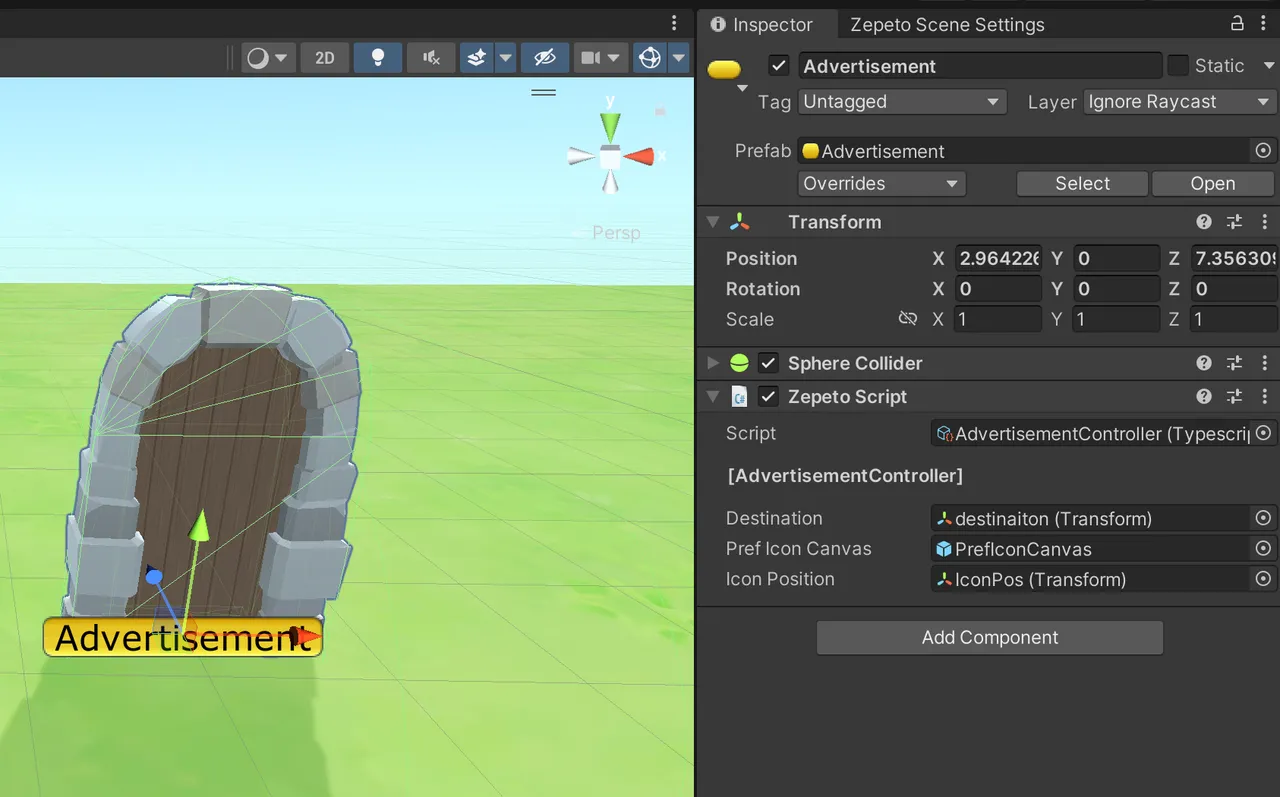
Task: Open the Tag dropdown showing Untagged
Action: click(x=902, y=101)
